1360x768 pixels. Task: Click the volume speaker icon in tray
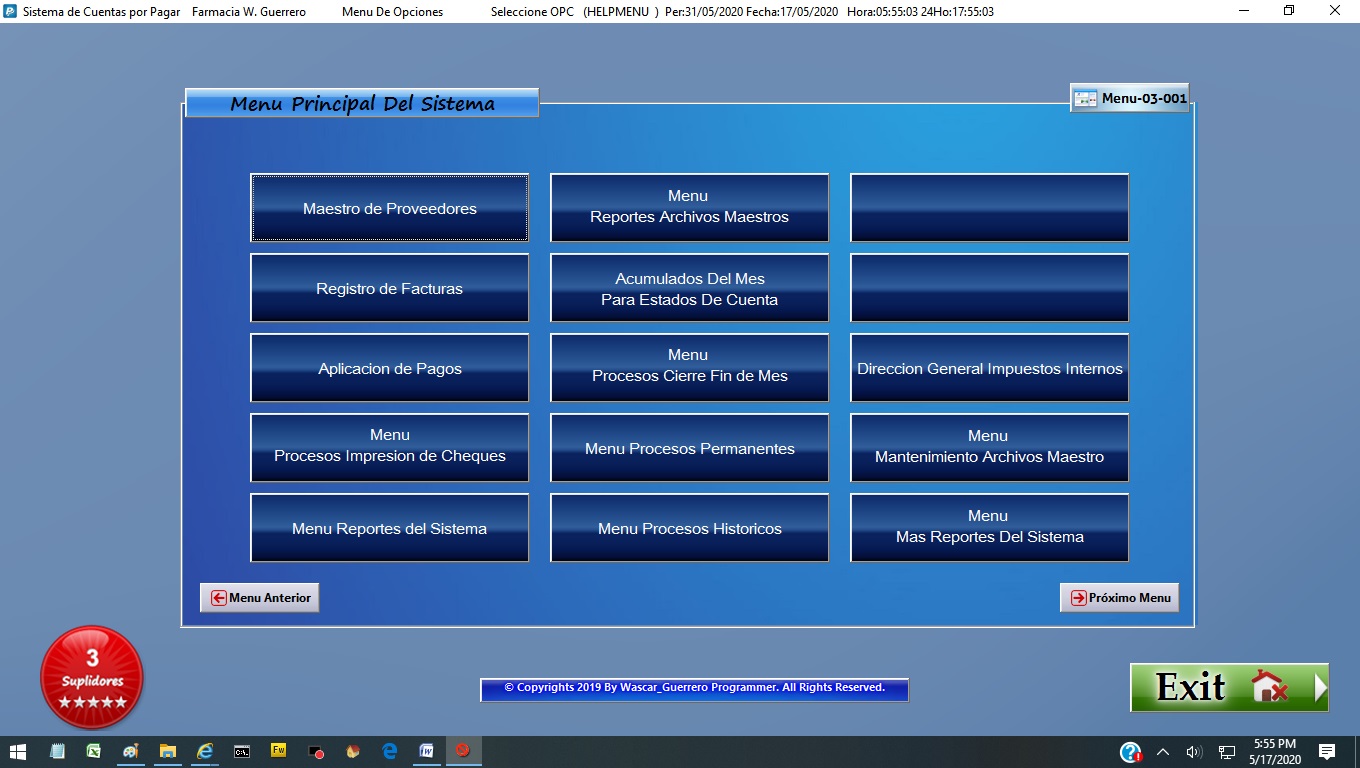click(x=1193, y=752)
